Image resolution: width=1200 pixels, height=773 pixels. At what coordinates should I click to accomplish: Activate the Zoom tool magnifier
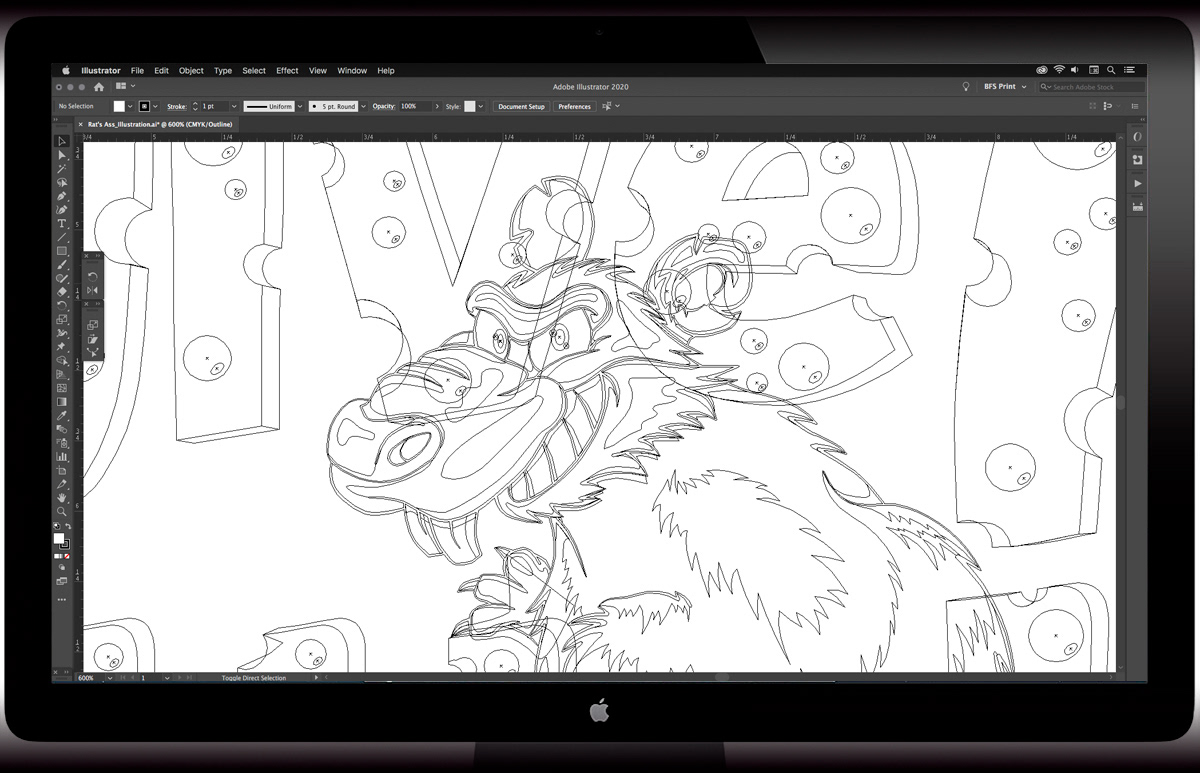tap(62, 511)
